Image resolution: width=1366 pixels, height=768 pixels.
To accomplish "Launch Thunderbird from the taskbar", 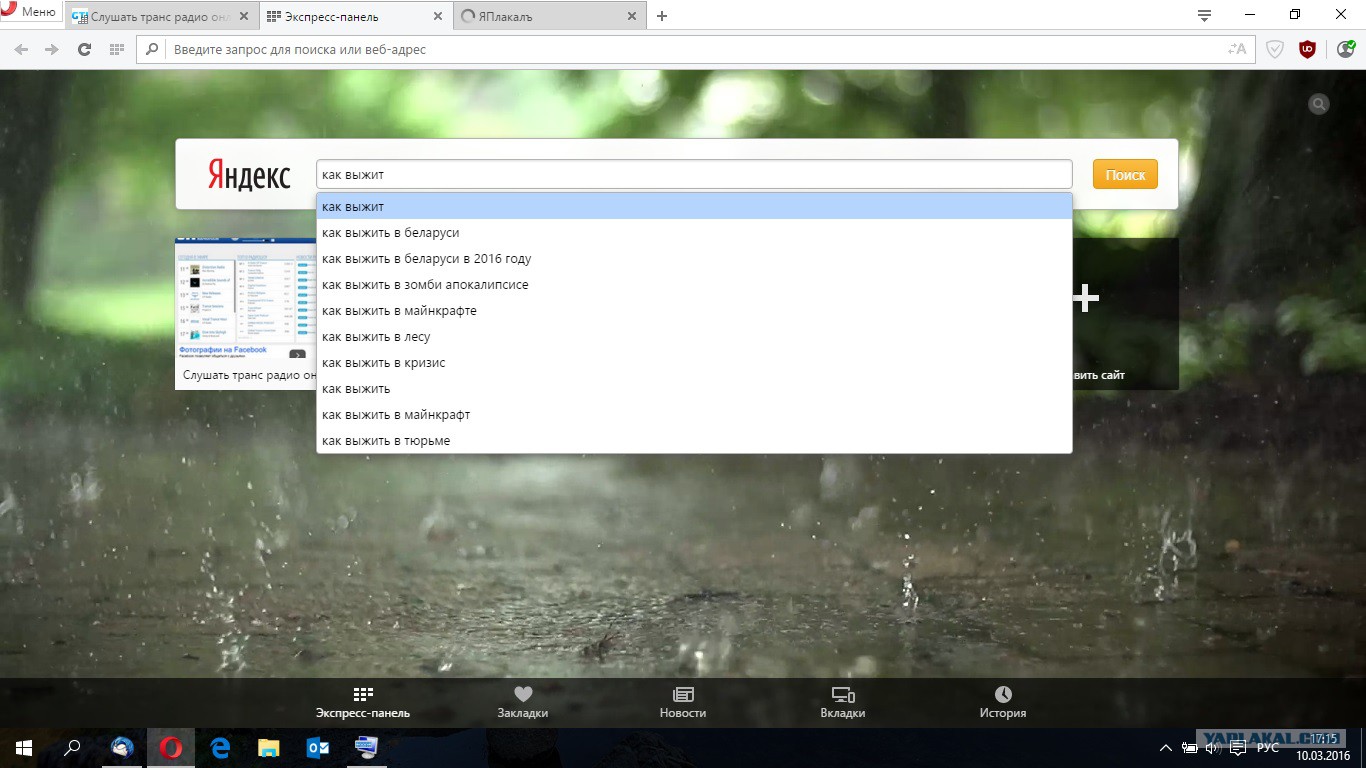I will (x=123, y=747).
